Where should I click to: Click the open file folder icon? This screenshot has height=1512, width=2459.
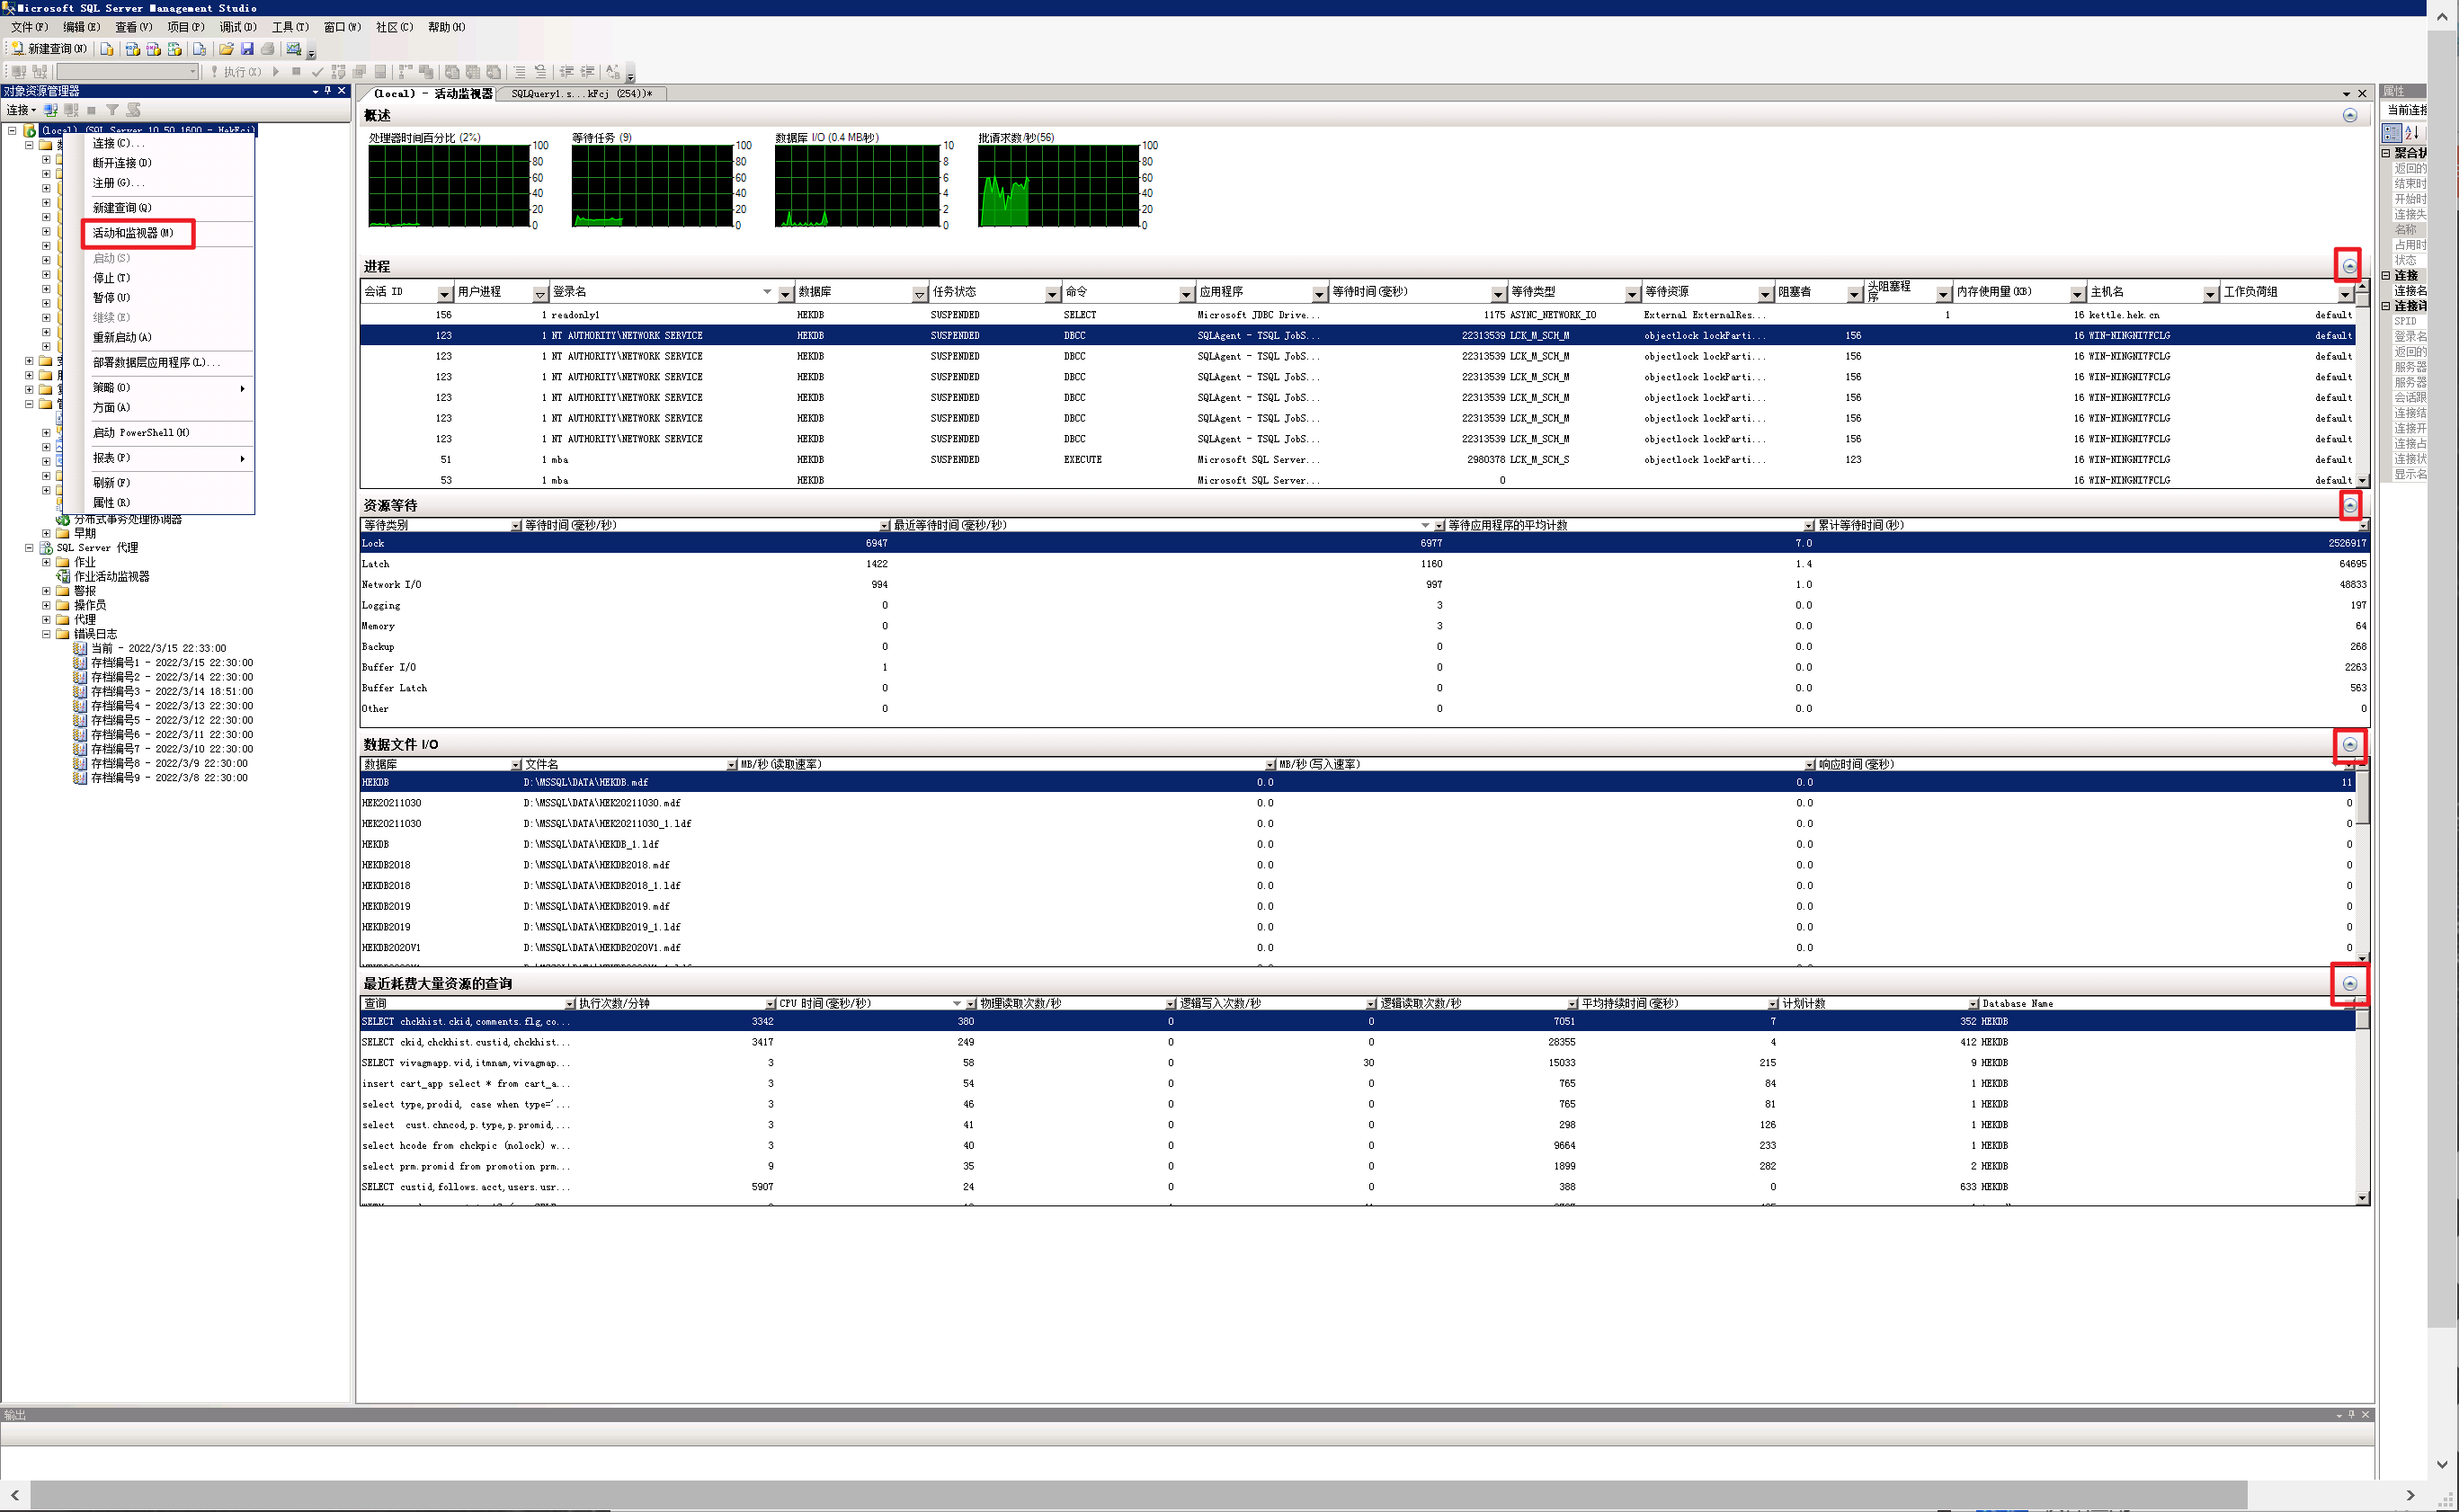click(226, 49)
